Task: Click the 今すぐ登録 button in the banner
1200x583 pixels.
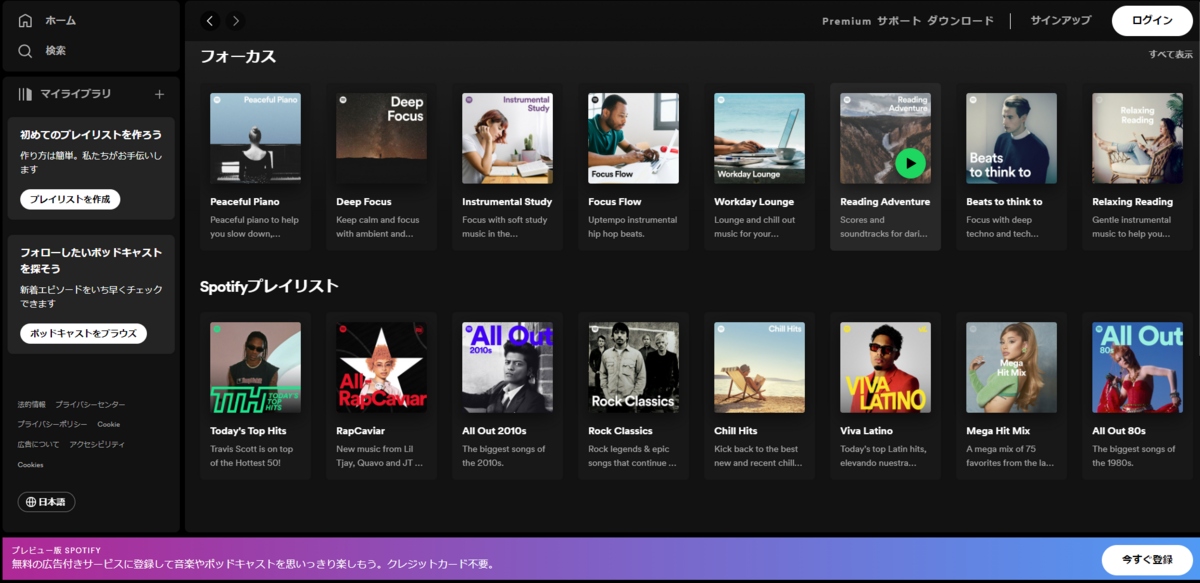Action: pyautogui.click(x=1147, y=560)
